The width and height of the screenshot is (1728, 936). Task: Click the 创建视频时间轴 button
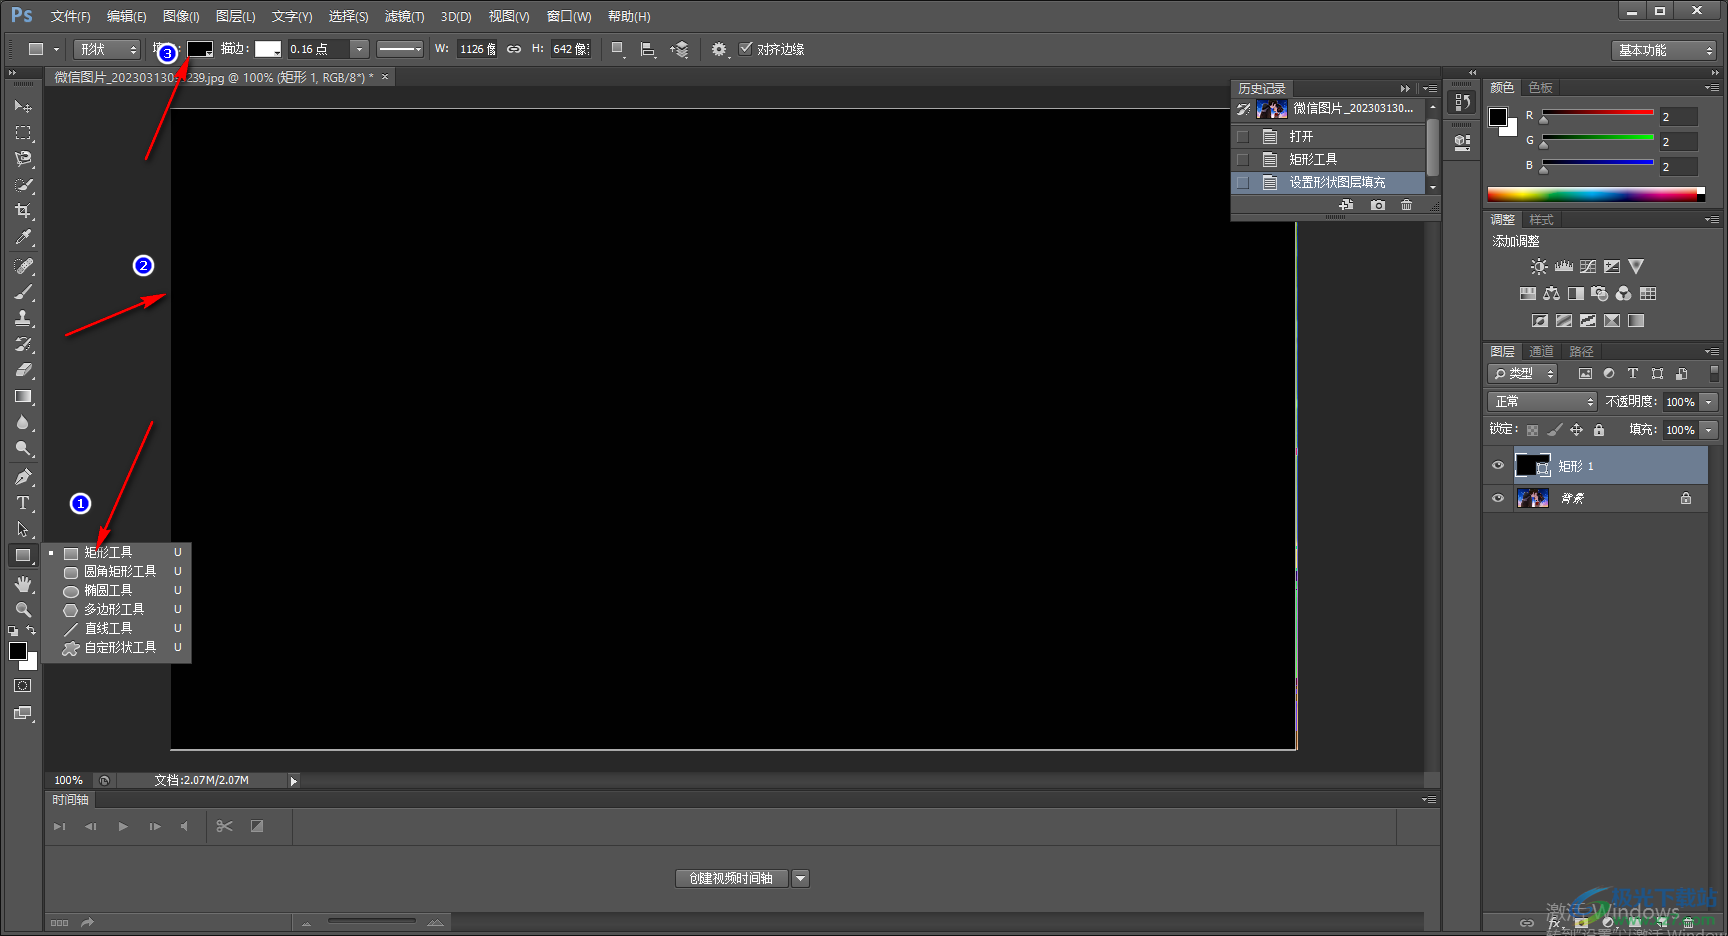(731, 878)
